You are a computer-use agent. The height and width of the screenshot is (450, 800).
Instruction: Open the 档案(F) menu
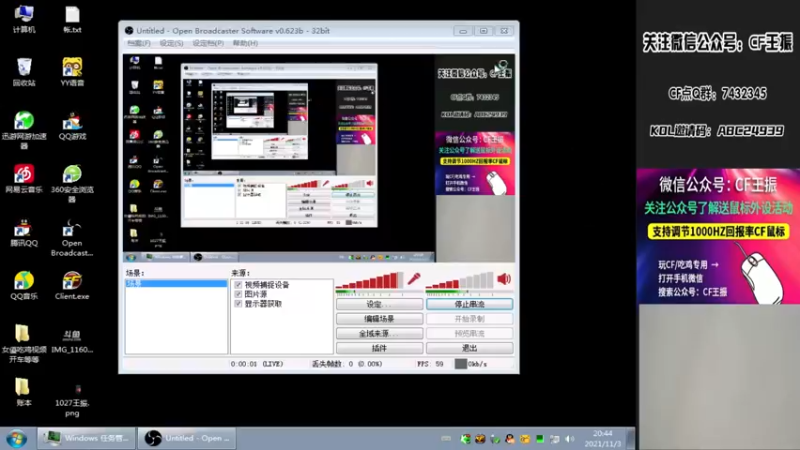(139, 43)
